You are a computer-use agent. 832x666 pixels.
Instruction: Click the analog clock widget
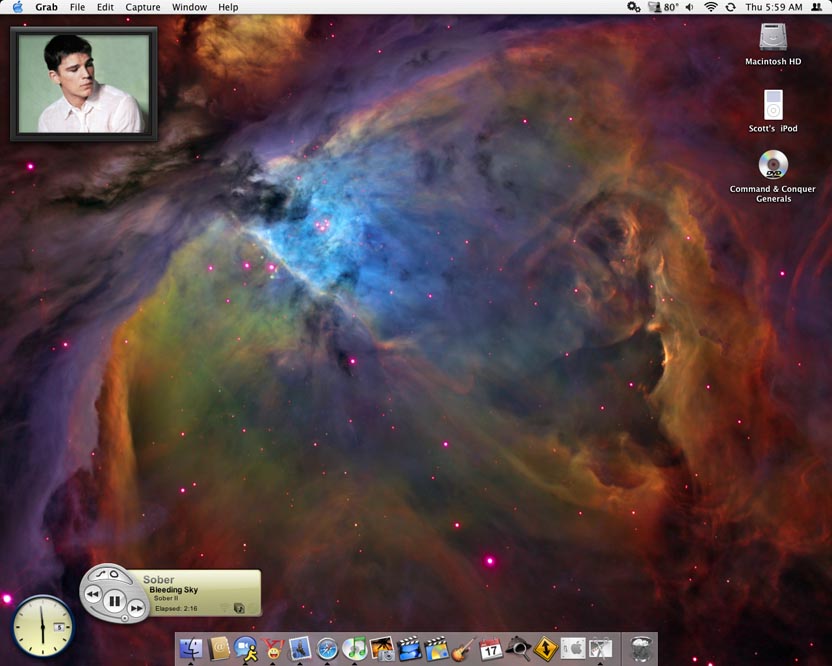tap(42, 626)
